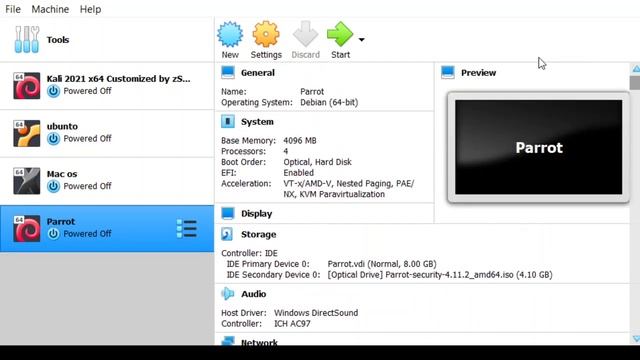The width and height of the screenshot is (640, 360).
Task: Click the Audio section speaker icon
Action: coord(228,294)
